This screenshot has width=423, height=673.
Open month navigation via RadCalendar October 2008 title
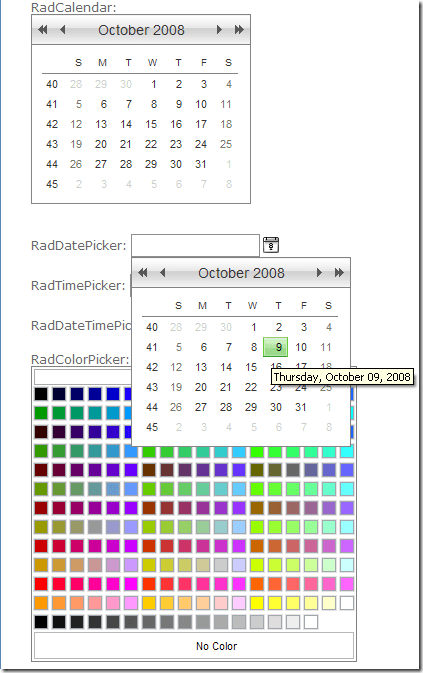tap(141, 30)
